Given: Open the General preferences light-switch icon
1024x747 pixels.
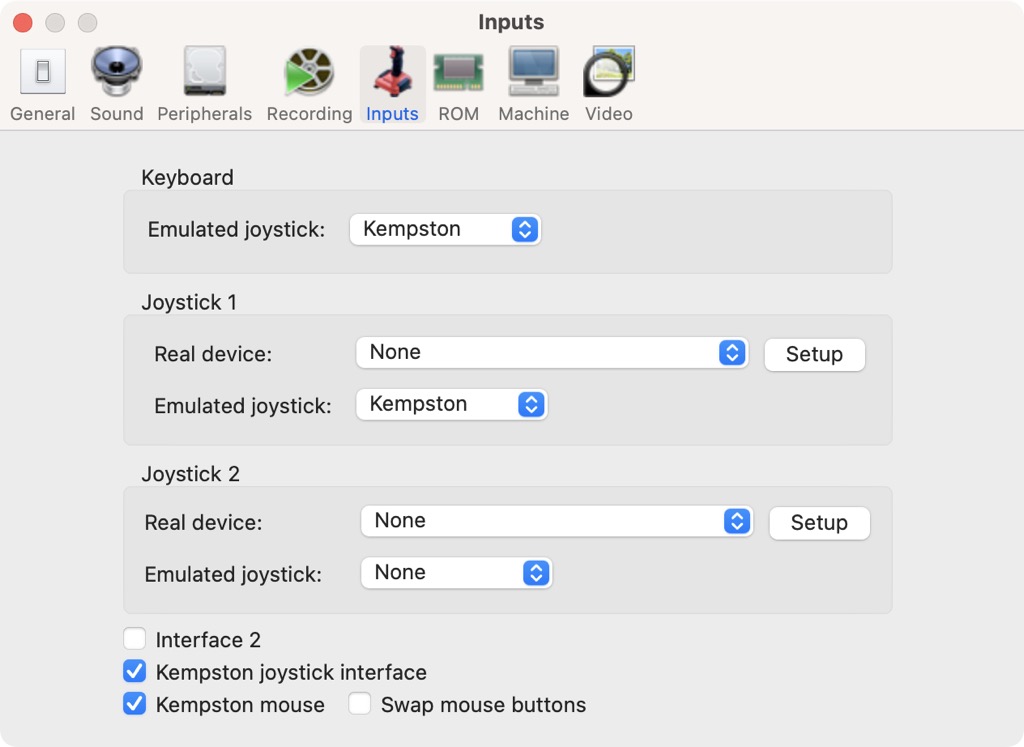Looking at the screenshot, I should coord(42,73).
